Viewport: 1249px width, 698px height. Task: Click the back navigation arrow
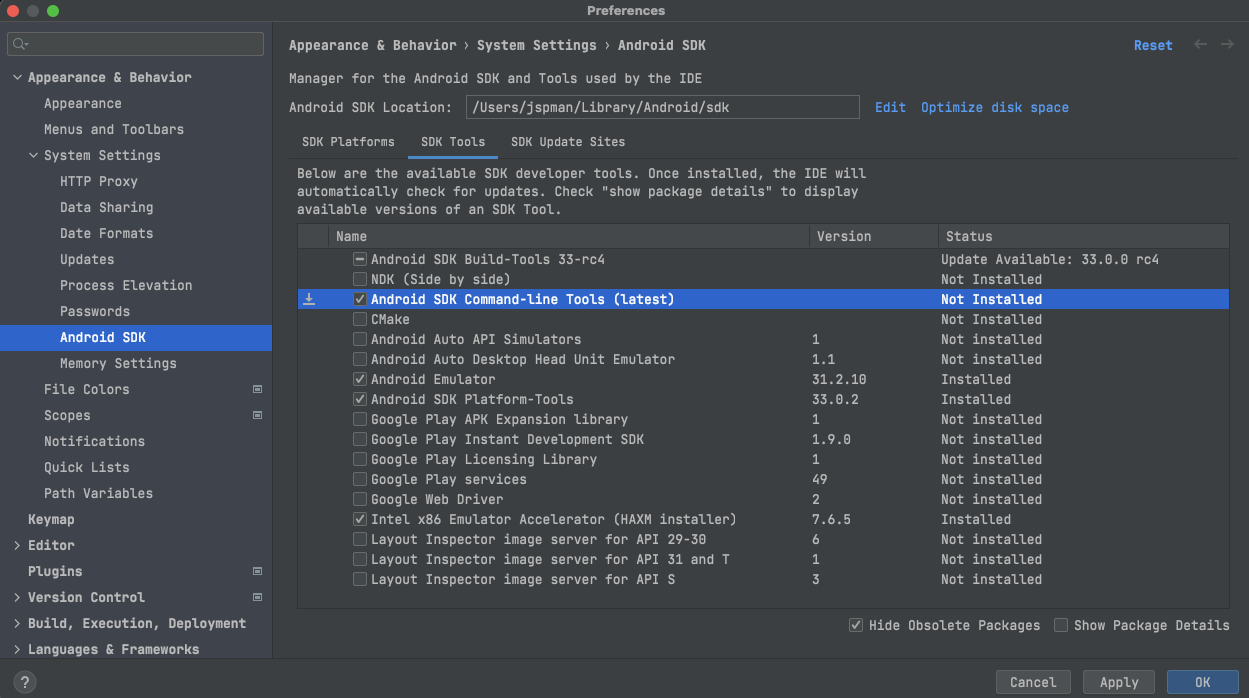[1200, 45]
